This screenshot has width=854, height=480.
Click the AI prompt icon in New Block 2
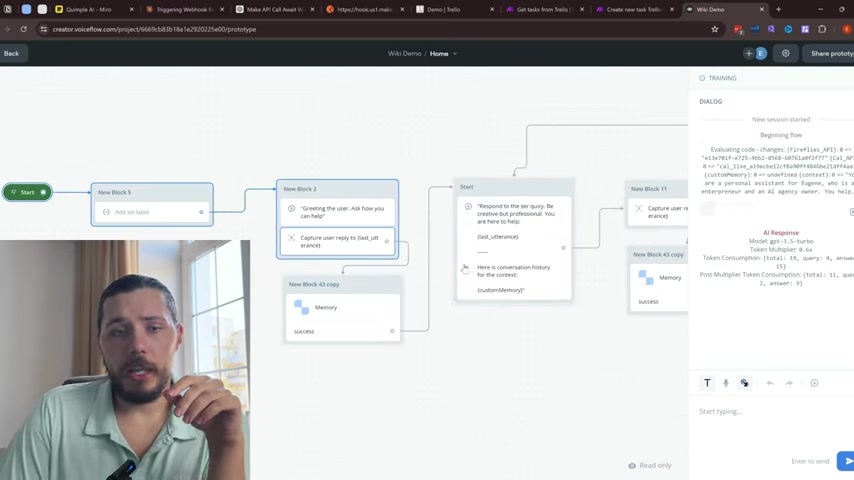291,209
